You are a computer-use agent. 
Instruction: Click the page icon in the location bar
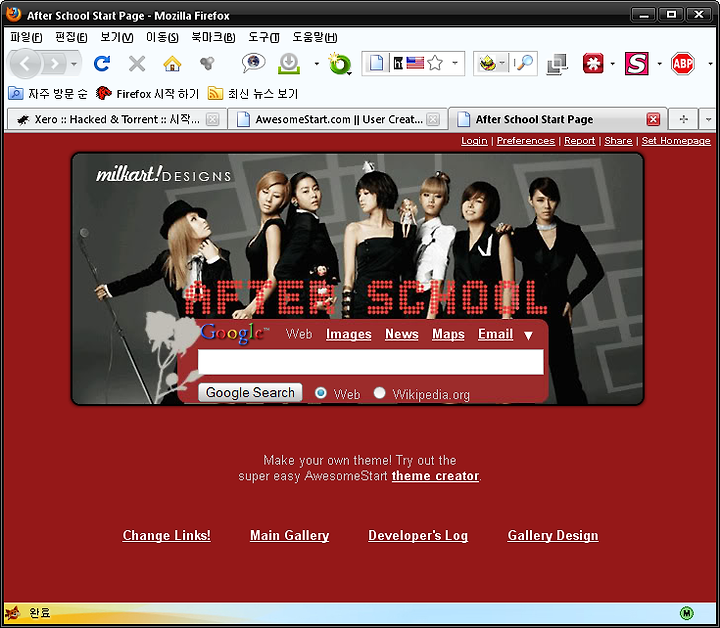click(376, 63)
